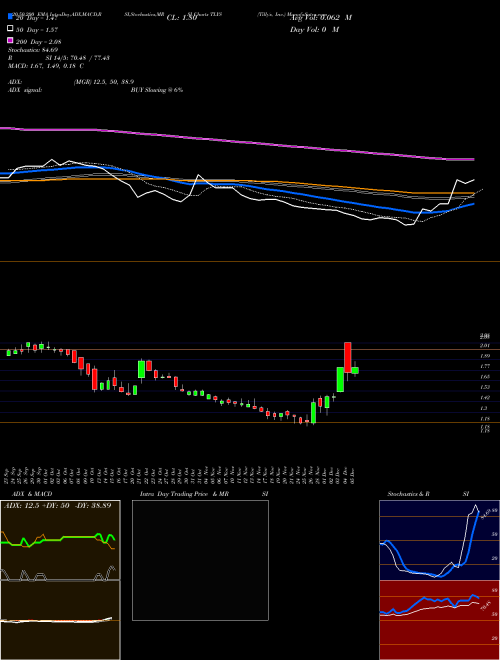The height and width of the screenshot is (660, 500).
Task: Click the 'ADX: 12.5 +DY: 50 -DY: 38.89' header
Action: coord(58,505)
